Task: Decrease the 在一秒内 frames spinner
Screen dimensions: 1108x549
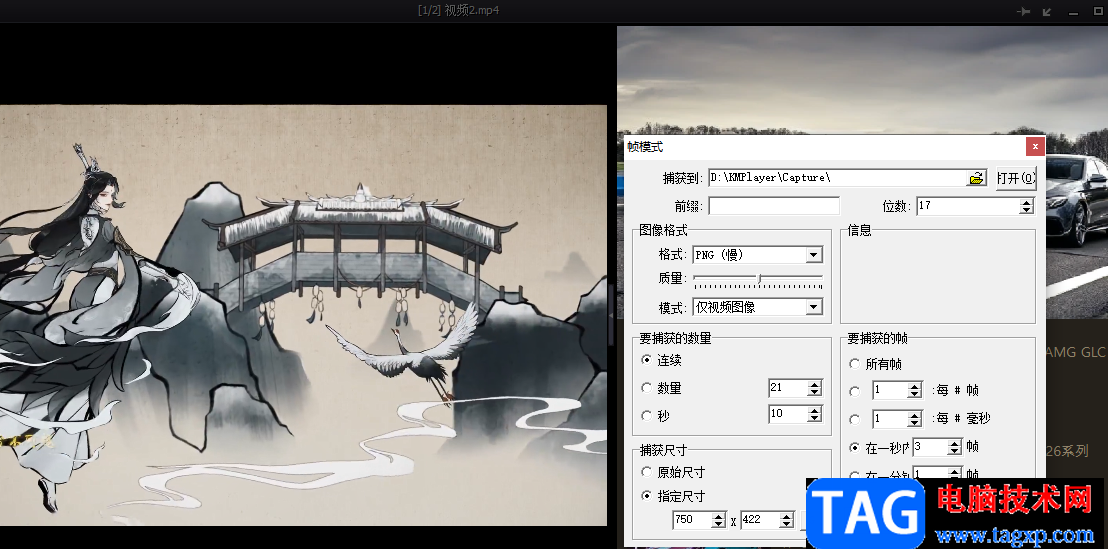Action: pyautogui.click(x=955, y=451)
